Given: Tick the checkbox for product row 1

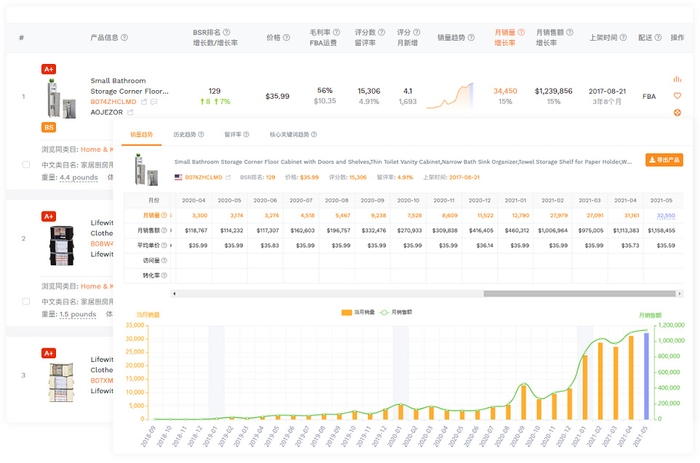Looking at the screenshot, I should pyautogui.click(x=26, y=165).
